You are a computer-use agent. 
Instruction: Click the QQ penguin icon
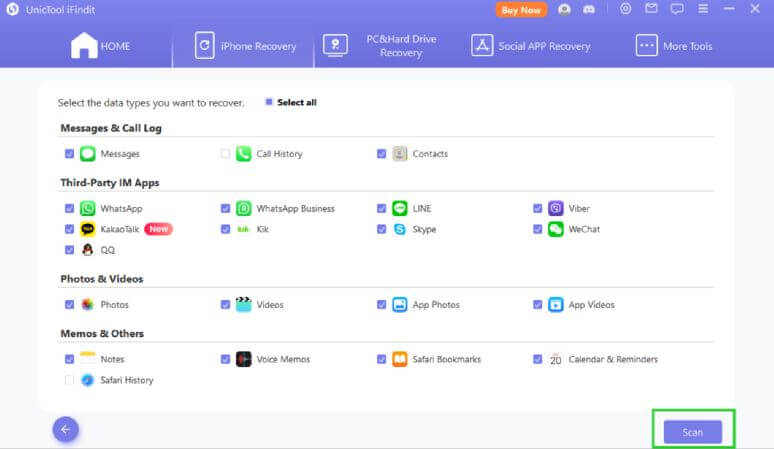point(87,250)
